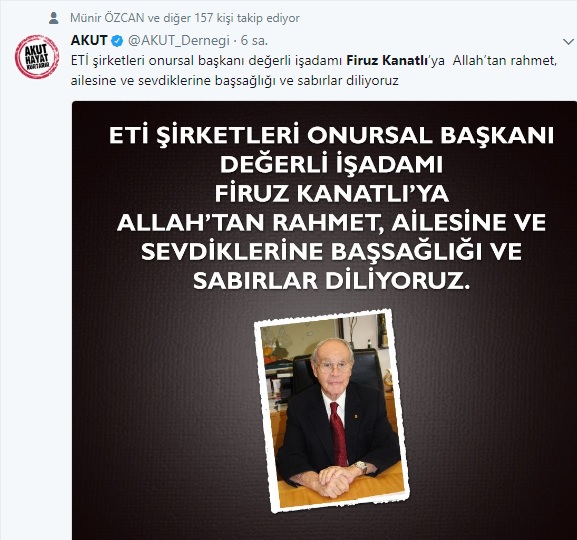The image size is (577, 540).
Task: Open the framed portrait photo of the man
Action: coord(332,412)
